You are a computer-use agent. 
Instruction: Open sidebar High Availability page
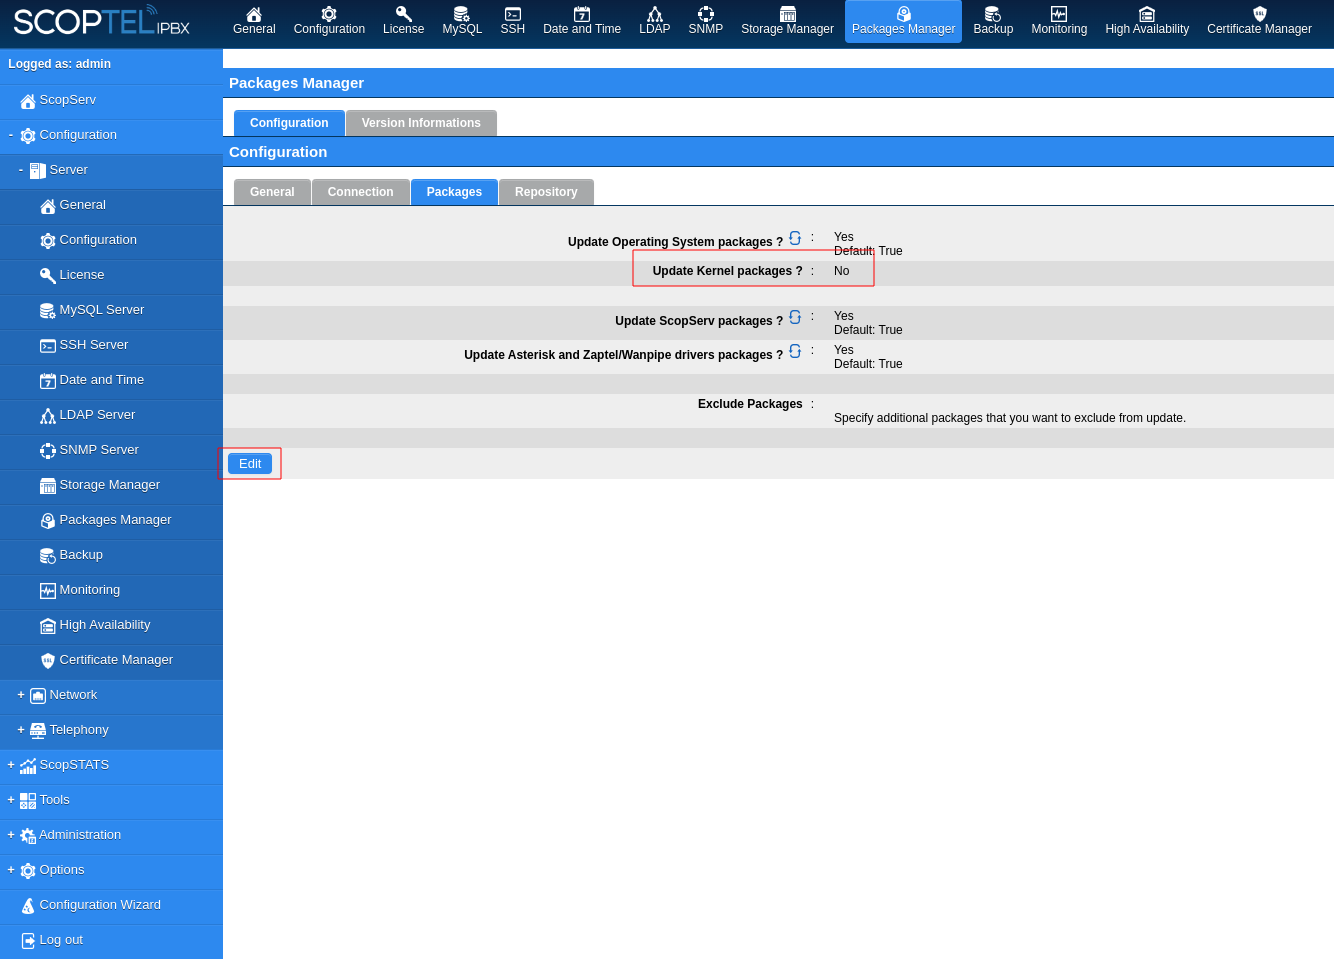tap(104, 625)
